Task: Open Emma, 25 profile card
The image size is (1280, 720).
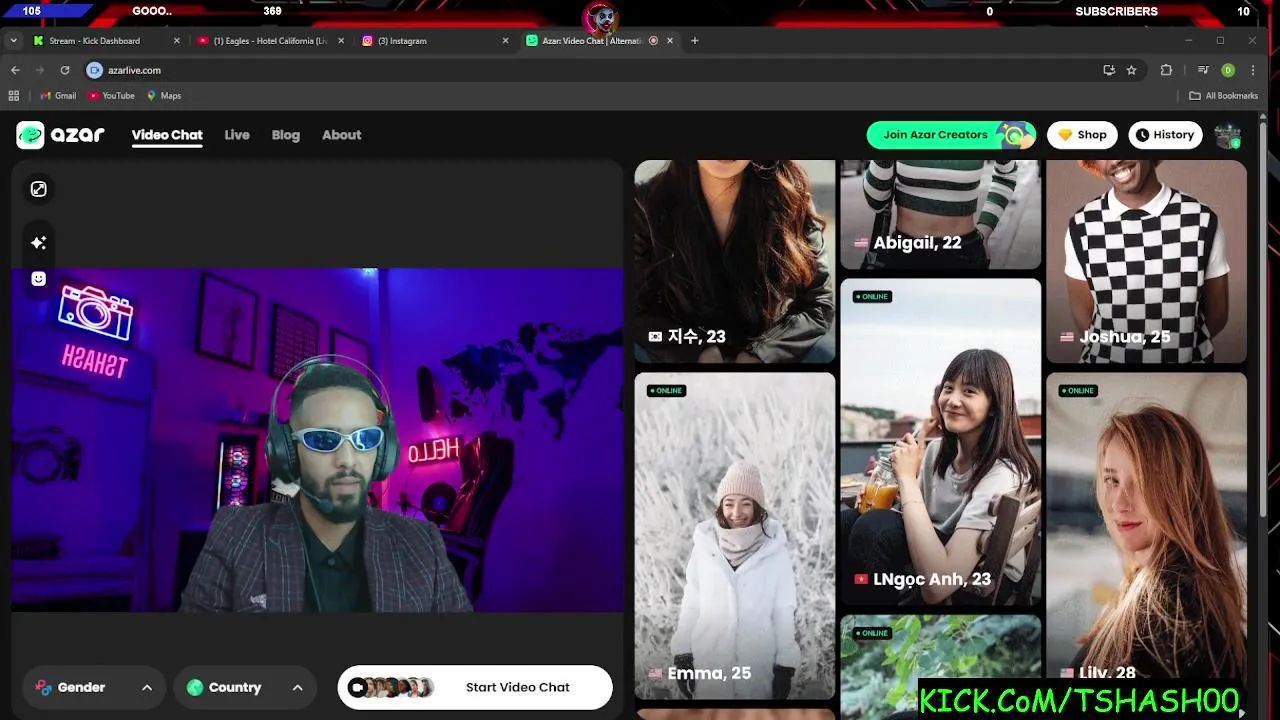Action: [735, 536]
